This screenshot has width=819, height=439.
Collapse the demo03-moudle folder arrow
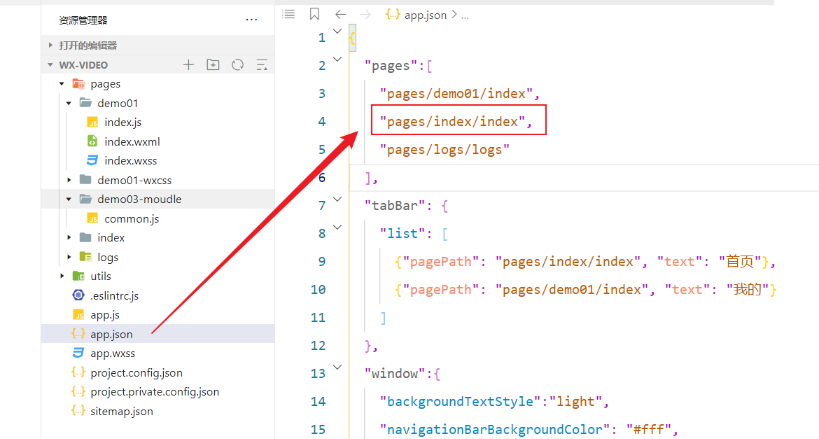[69, 199]
